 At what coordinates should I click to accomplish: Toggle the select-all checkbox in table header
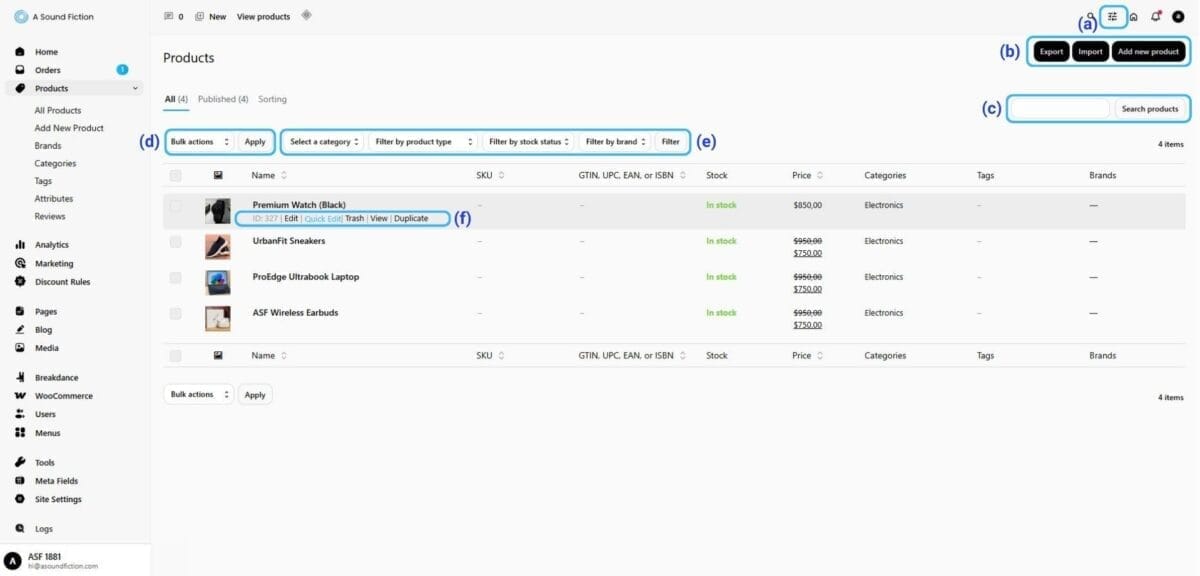point(176,176)
